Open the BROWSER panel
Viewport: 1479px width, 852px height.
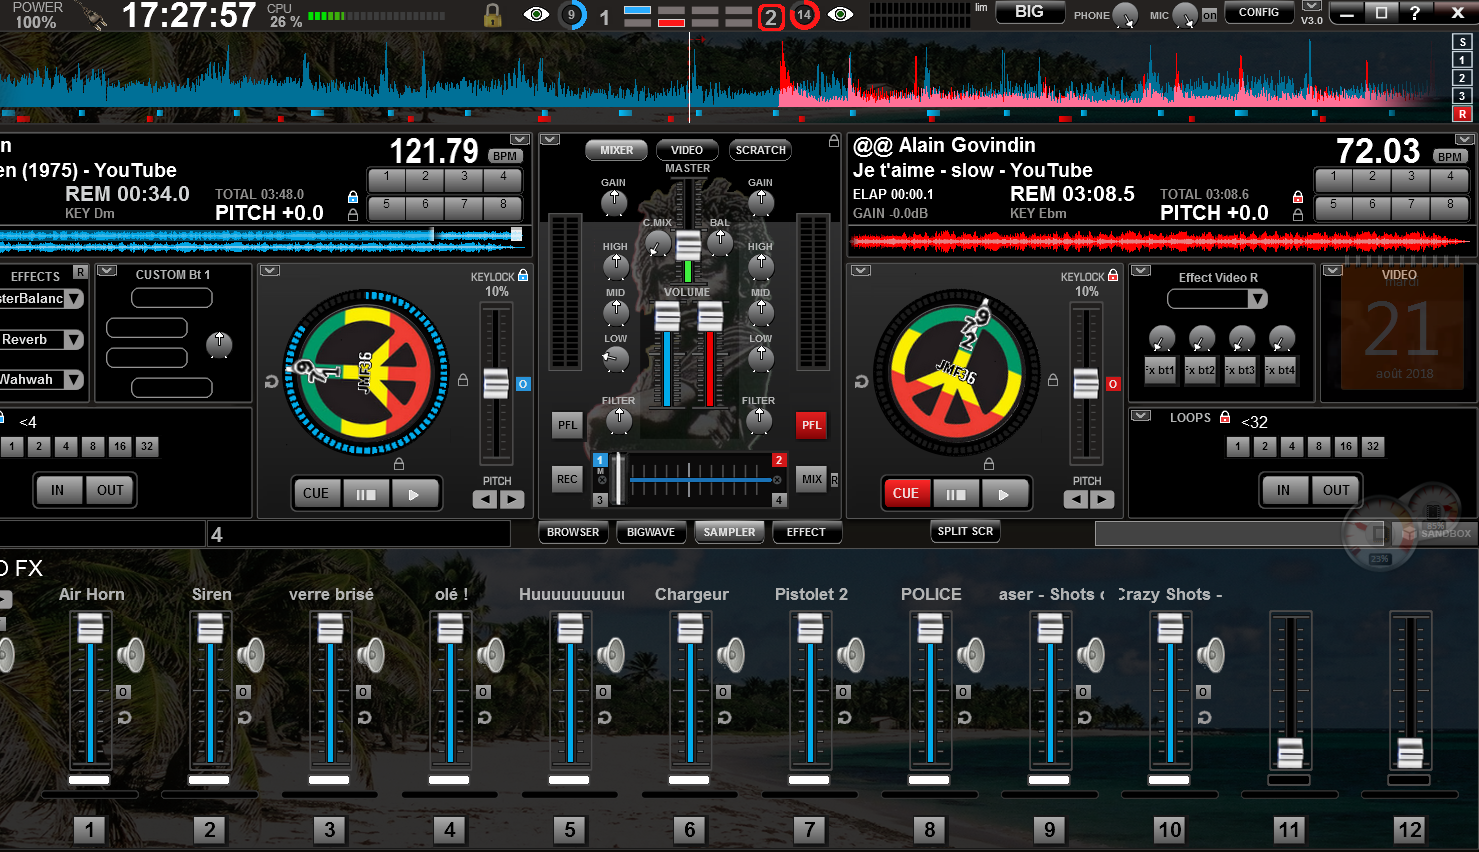(573, 532)
